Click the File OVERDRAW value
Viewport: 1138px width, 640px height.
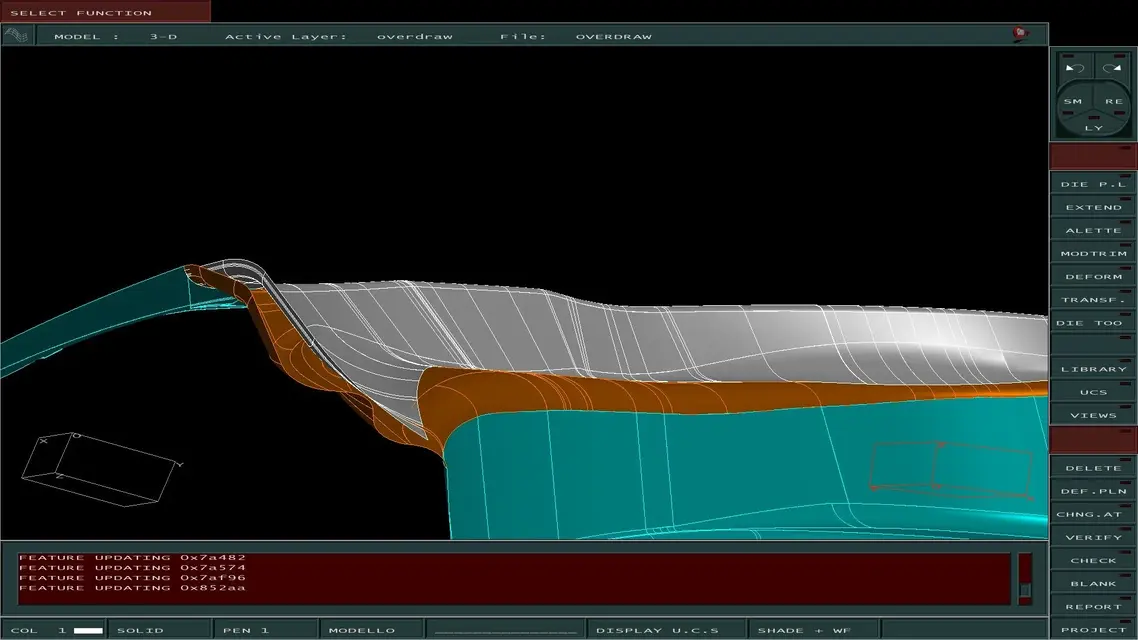point(613,36)
